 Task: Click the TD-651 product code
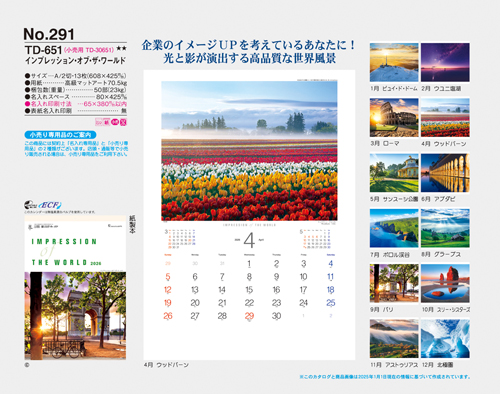coord(43,50)
